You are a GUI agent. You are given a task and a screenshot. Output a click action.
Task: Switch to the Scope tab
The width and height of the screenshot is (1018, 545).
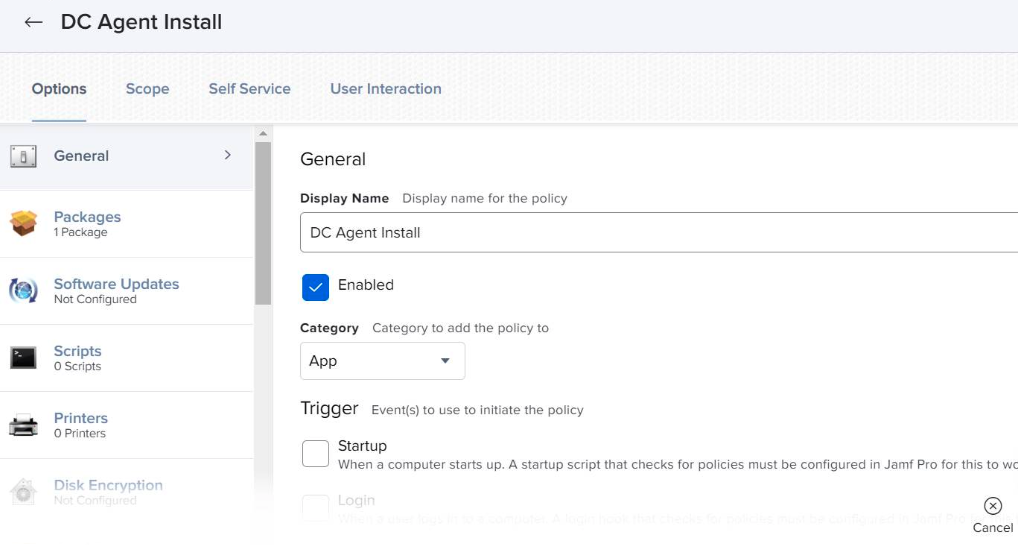147,89
